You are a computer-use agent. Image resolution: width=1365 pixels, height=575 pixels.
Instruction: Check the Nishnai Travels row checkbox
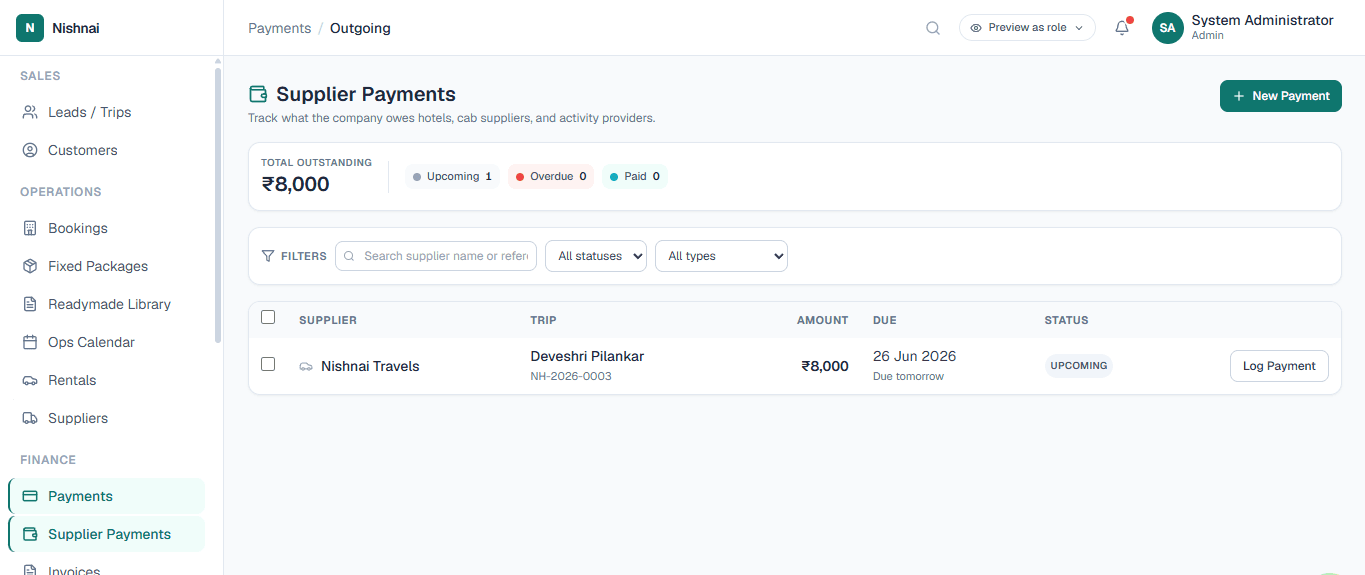pos(268,364)
